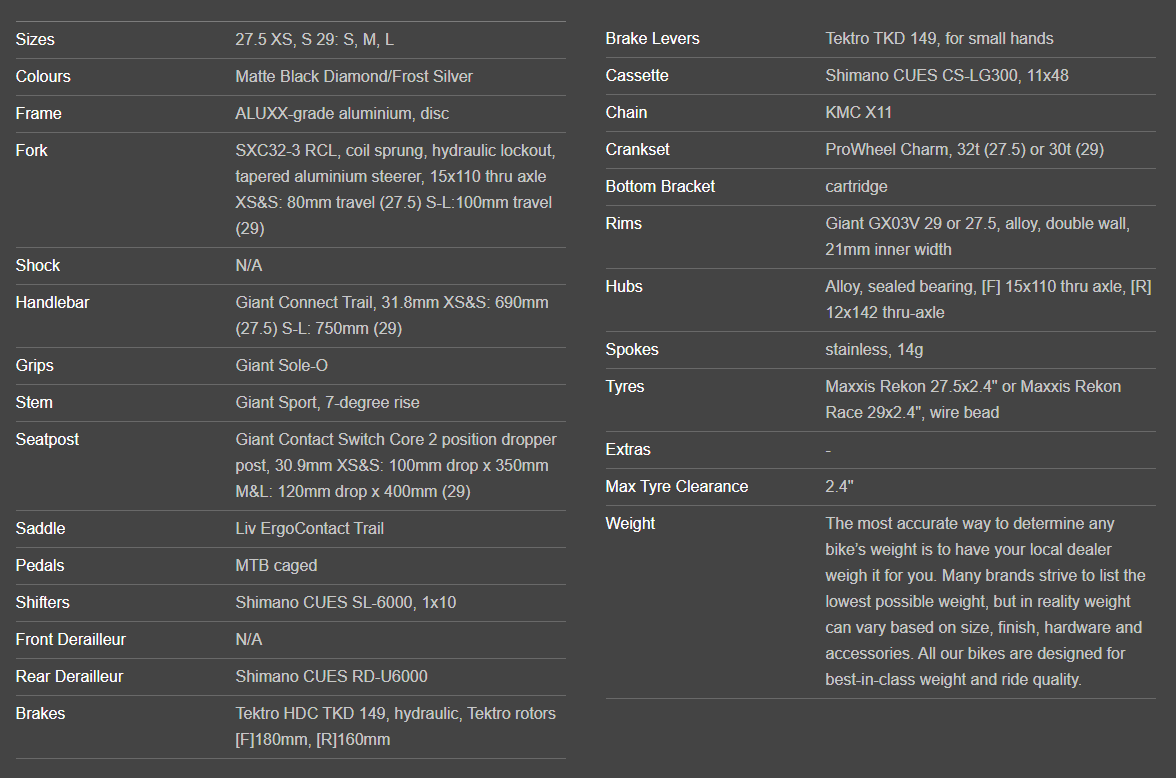Screen dimensions: 1176x778
Task: Click the Shimano CUES SL-6000 shifters value
Action: 346,603
